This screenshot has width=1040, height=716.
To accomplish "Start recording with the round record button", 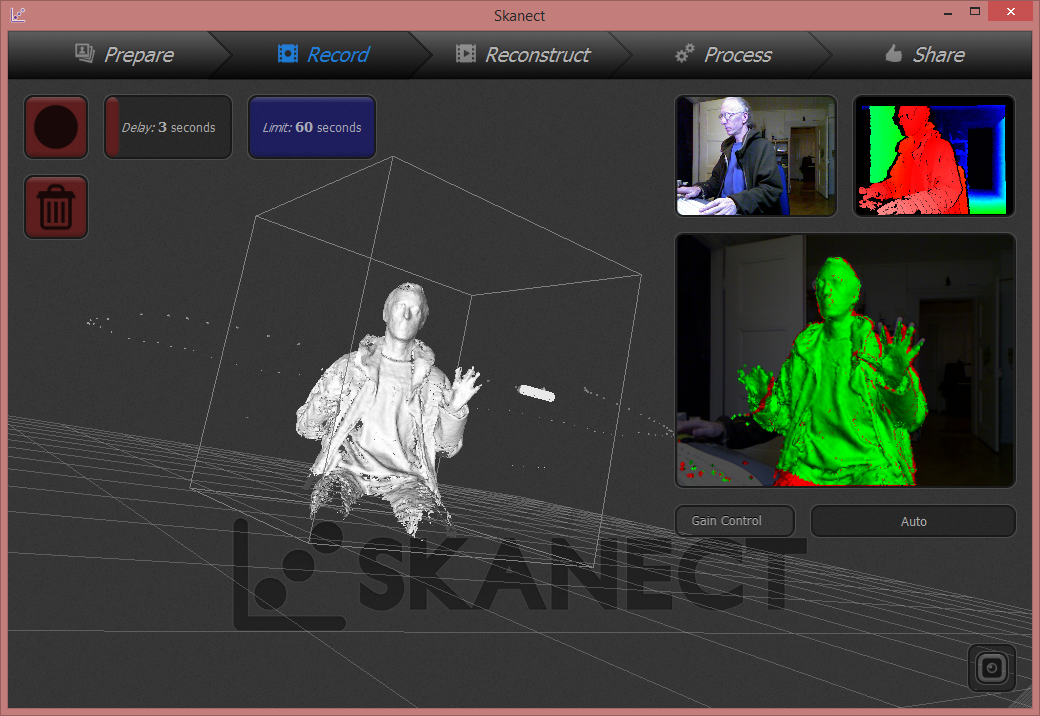I will (x=56, y=127).
